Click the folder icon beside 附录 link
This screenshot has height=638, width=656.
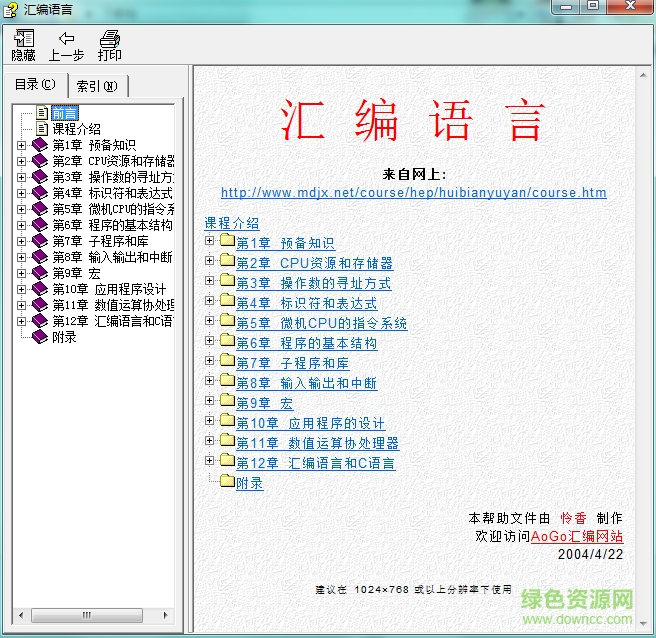tap(225, 482)
